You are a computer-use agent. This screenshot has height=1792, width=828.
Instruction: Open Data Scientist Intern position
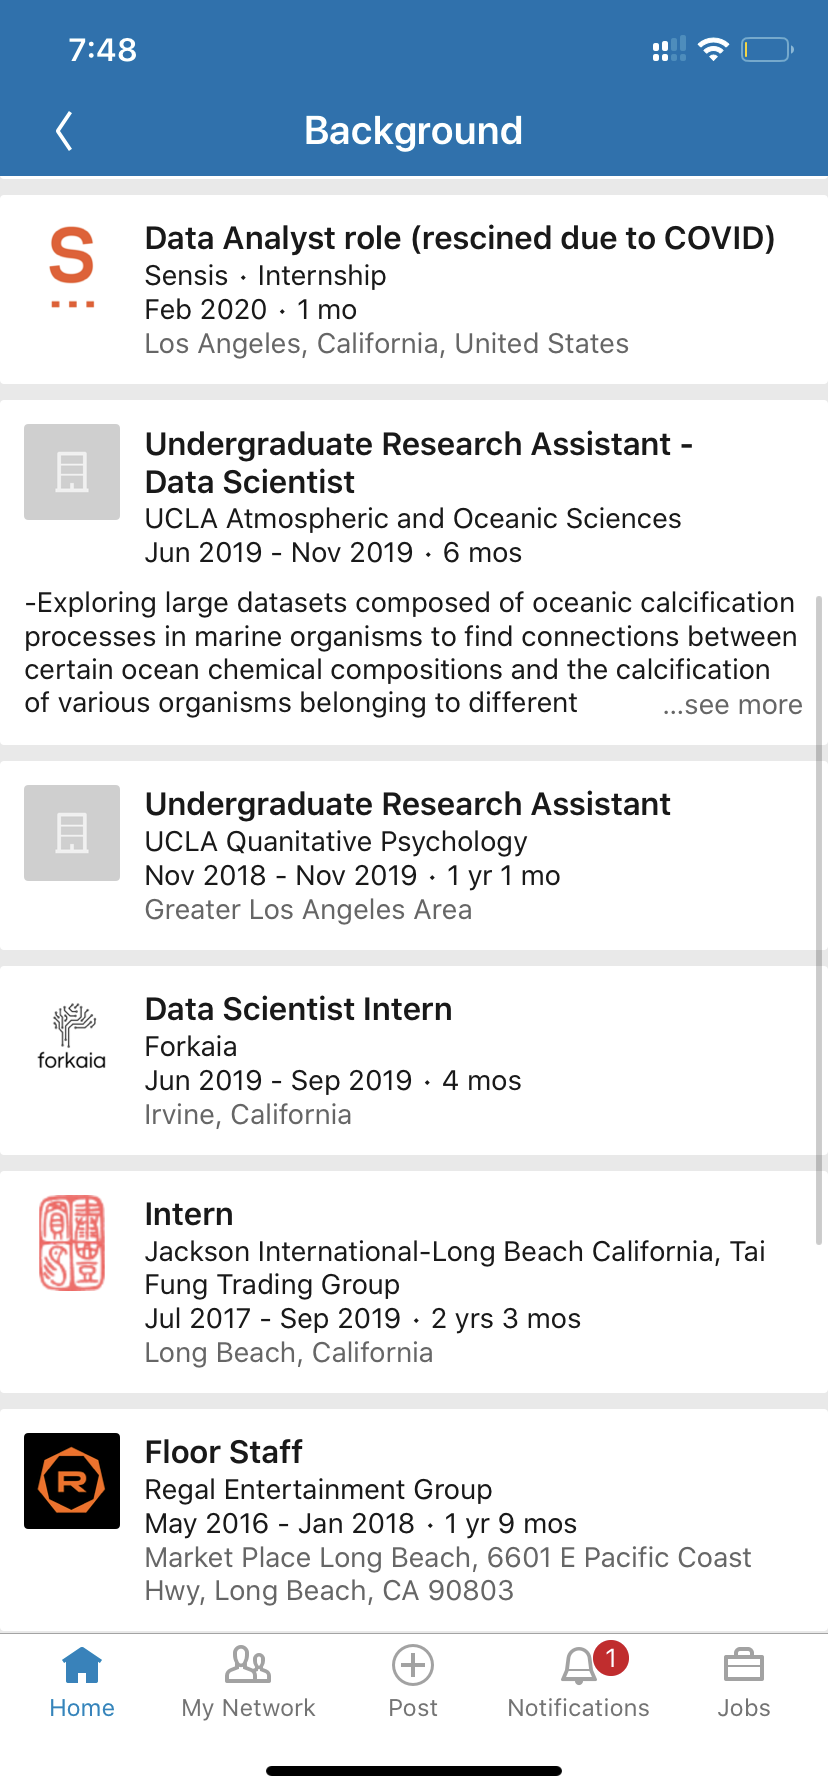298,1009
